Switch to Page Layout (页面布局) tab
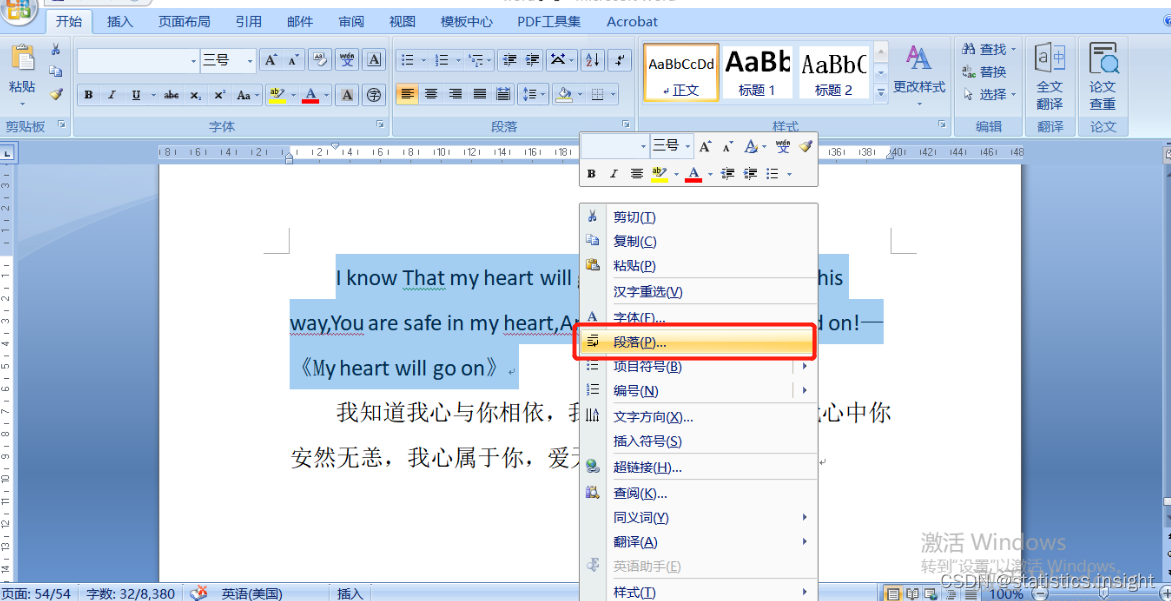1171x601 pixels. click(184, 22)
